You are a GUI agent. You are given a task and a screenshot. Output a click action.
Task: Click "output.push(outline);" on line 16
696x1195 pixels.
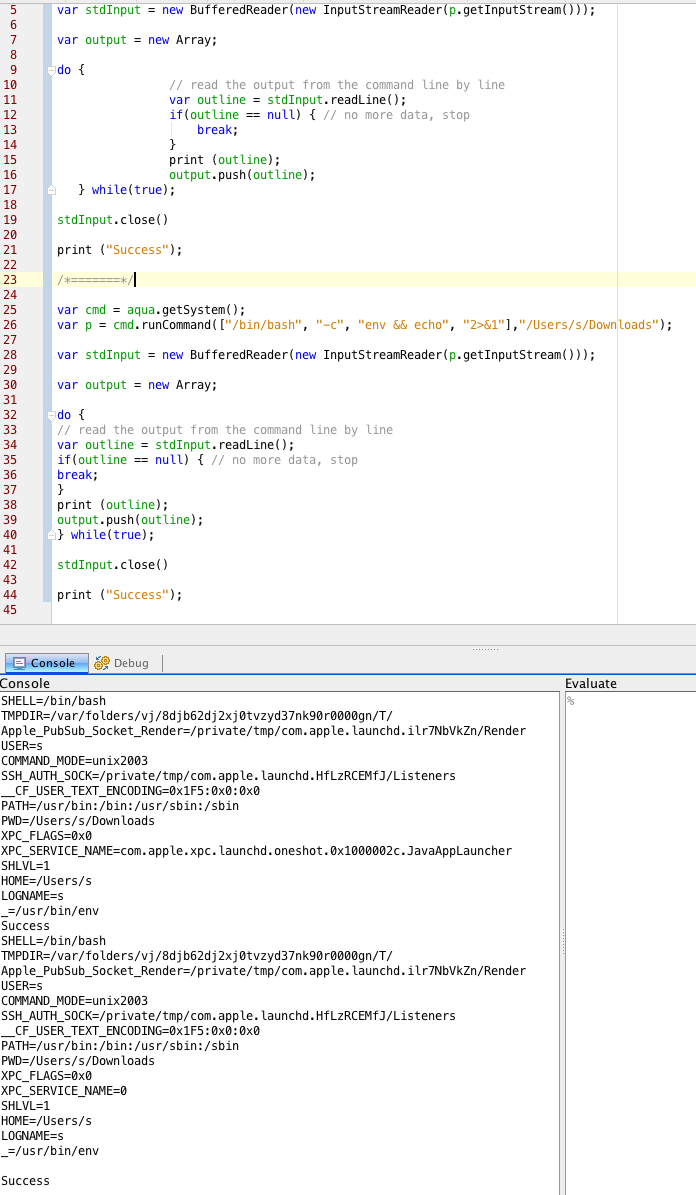(242, 175)
